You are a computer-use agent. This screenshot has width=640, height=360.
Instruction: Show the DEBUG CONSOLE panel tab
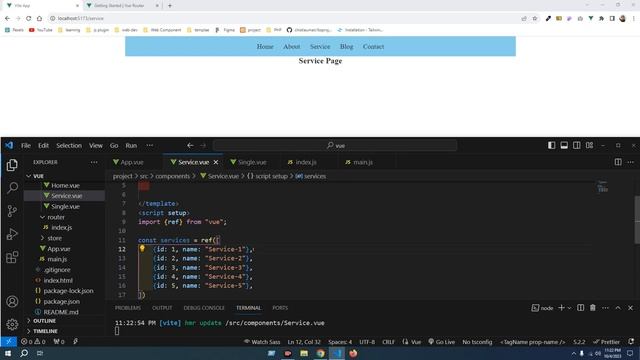[204, 308]
